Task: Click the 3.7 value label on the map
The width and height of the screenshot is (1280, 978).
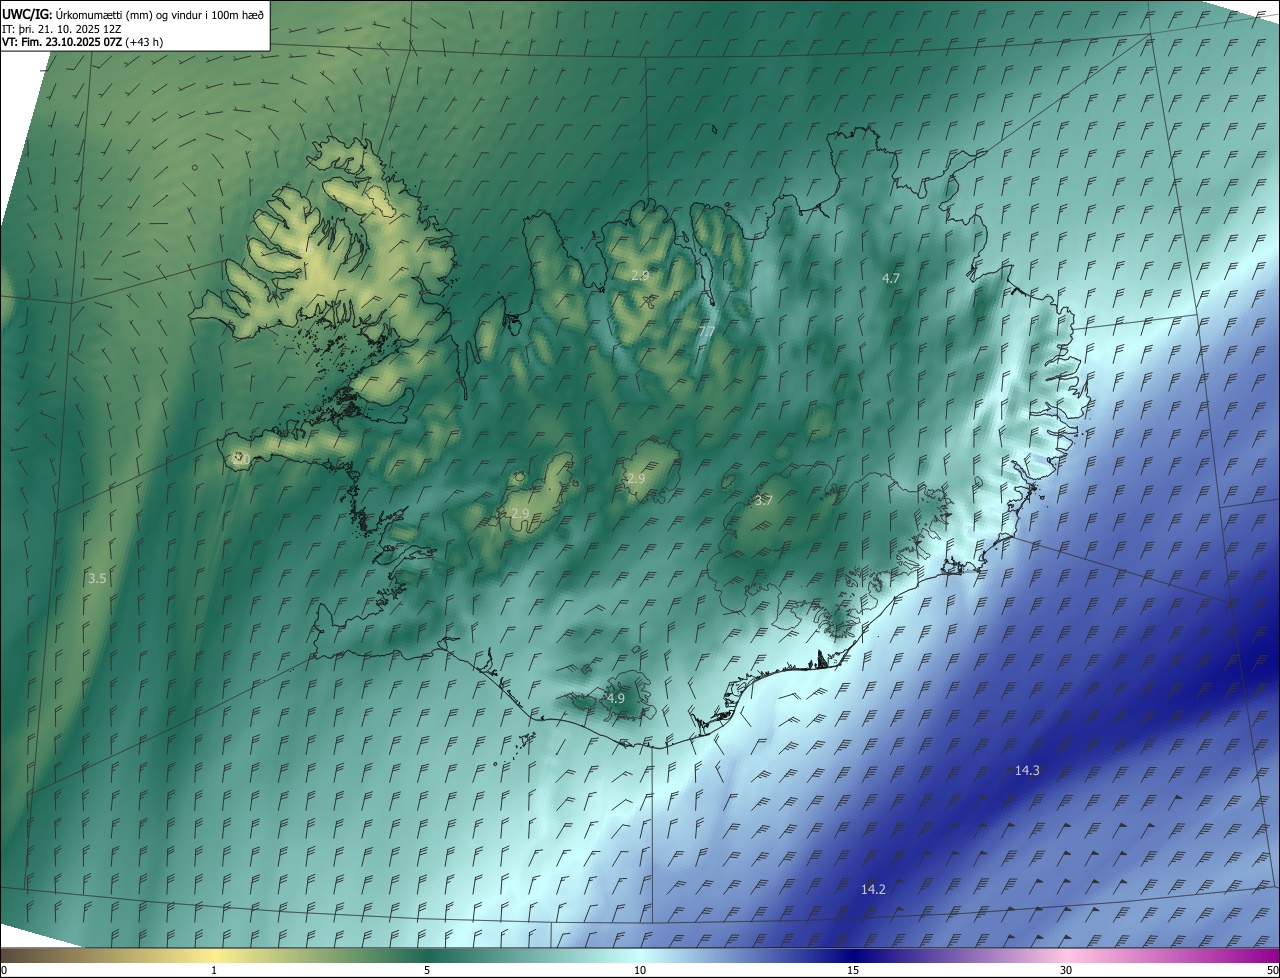Action: pos(763,500)
